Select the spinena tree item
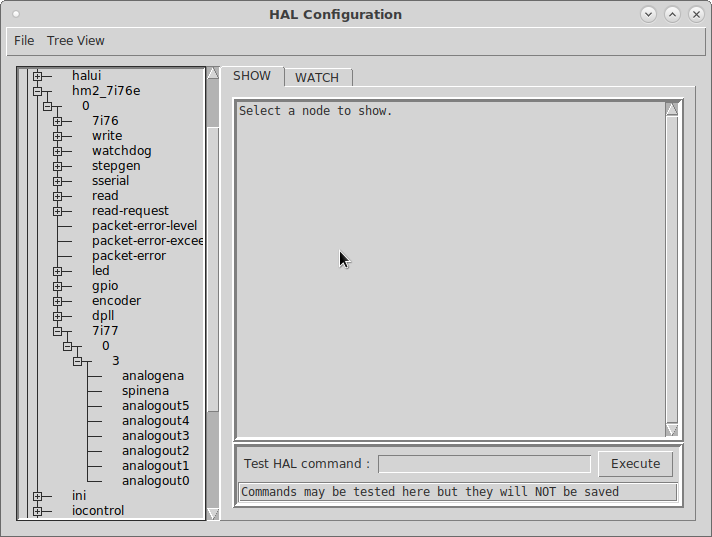Screen dimensions: 712x537 [145, 391]
